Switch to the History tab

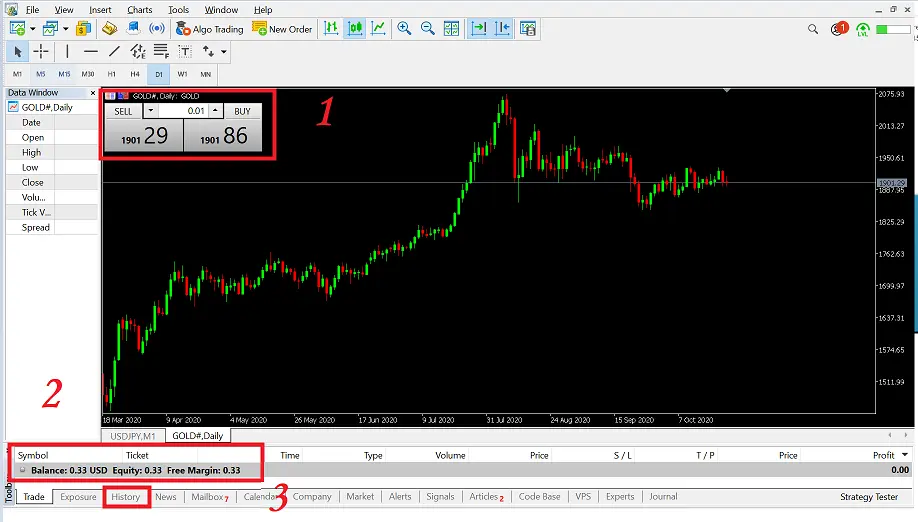126,496
